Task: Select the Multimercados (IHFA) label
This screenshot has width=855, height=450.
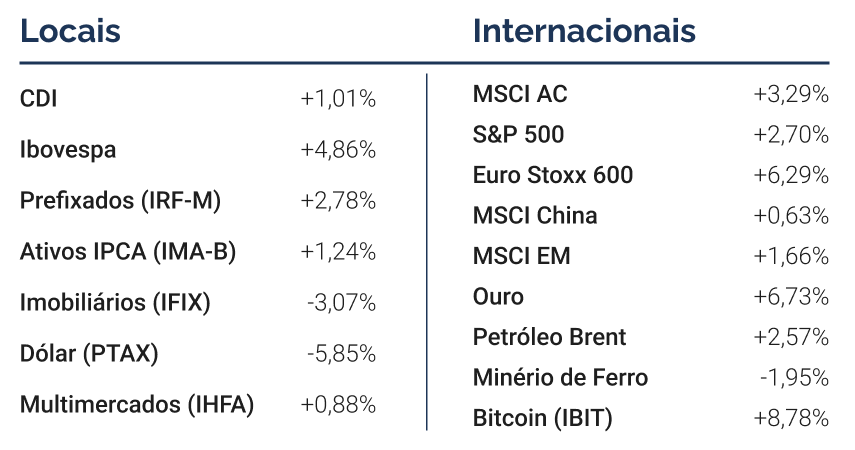Action: point(137,405)
